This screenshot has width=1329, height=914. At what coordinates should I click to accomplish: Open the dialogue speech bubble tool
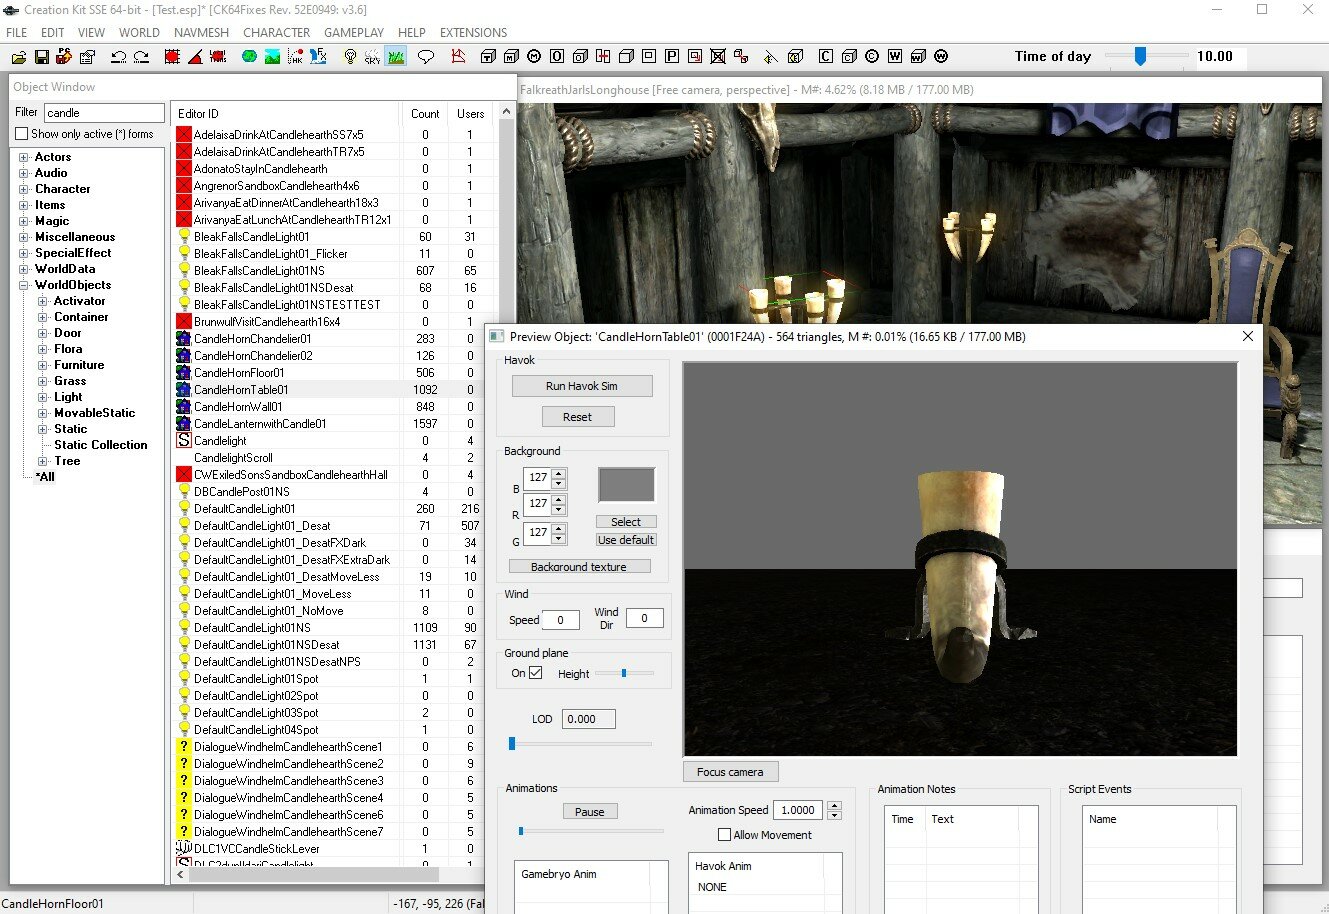coord(425,57)
